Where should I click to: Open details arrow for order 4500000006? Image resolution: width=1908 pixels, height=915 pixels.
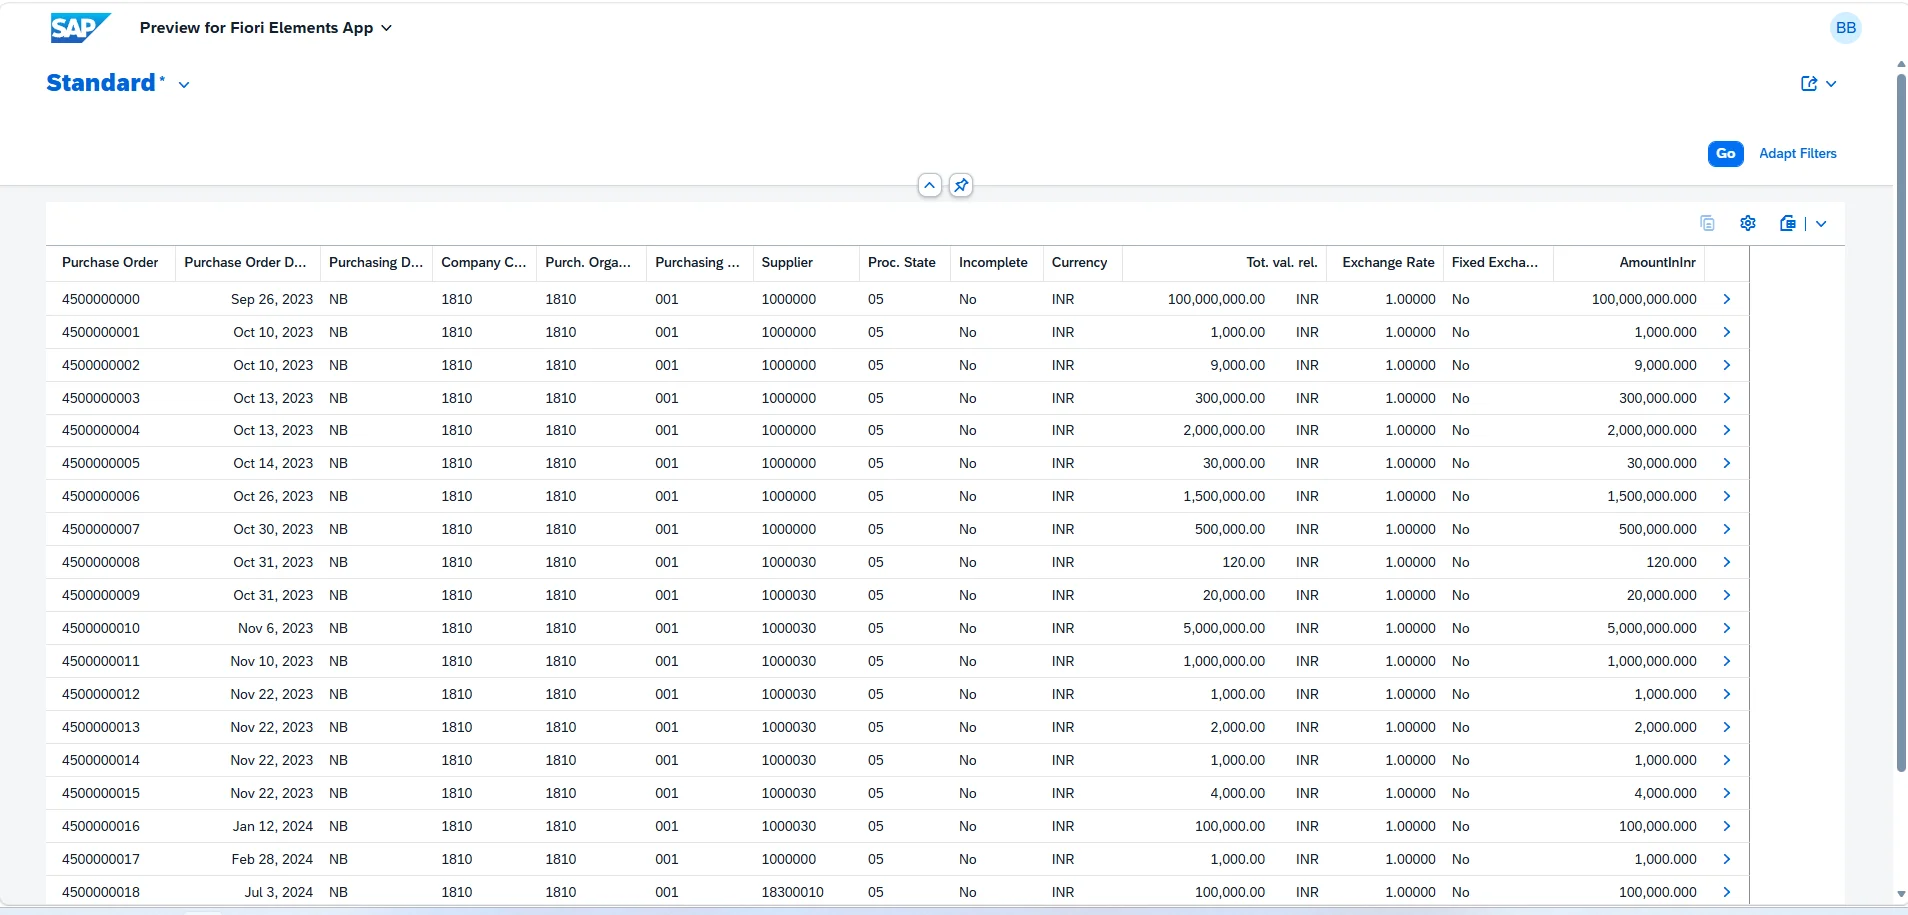(x=1727, y=496)
